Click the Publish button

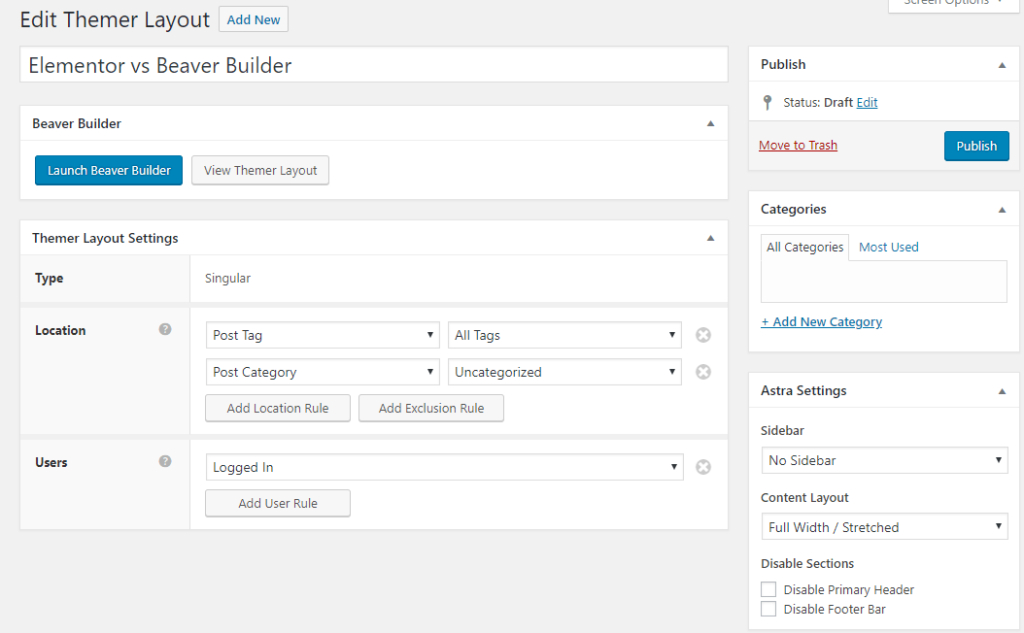(976, 146)
